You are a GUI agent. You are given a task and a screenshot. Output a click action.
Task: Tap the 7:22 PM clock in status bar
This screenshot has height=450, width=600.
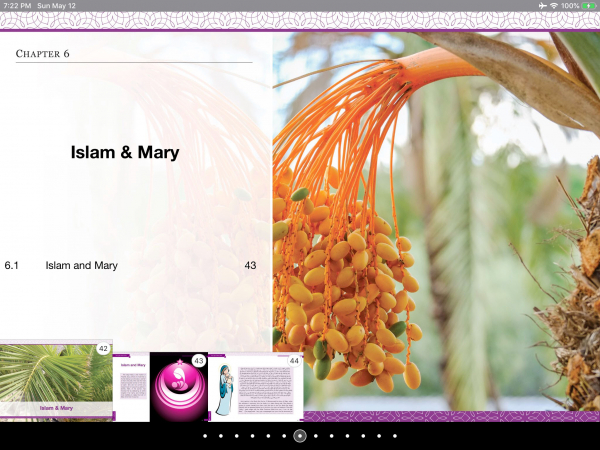coord(16,6)
